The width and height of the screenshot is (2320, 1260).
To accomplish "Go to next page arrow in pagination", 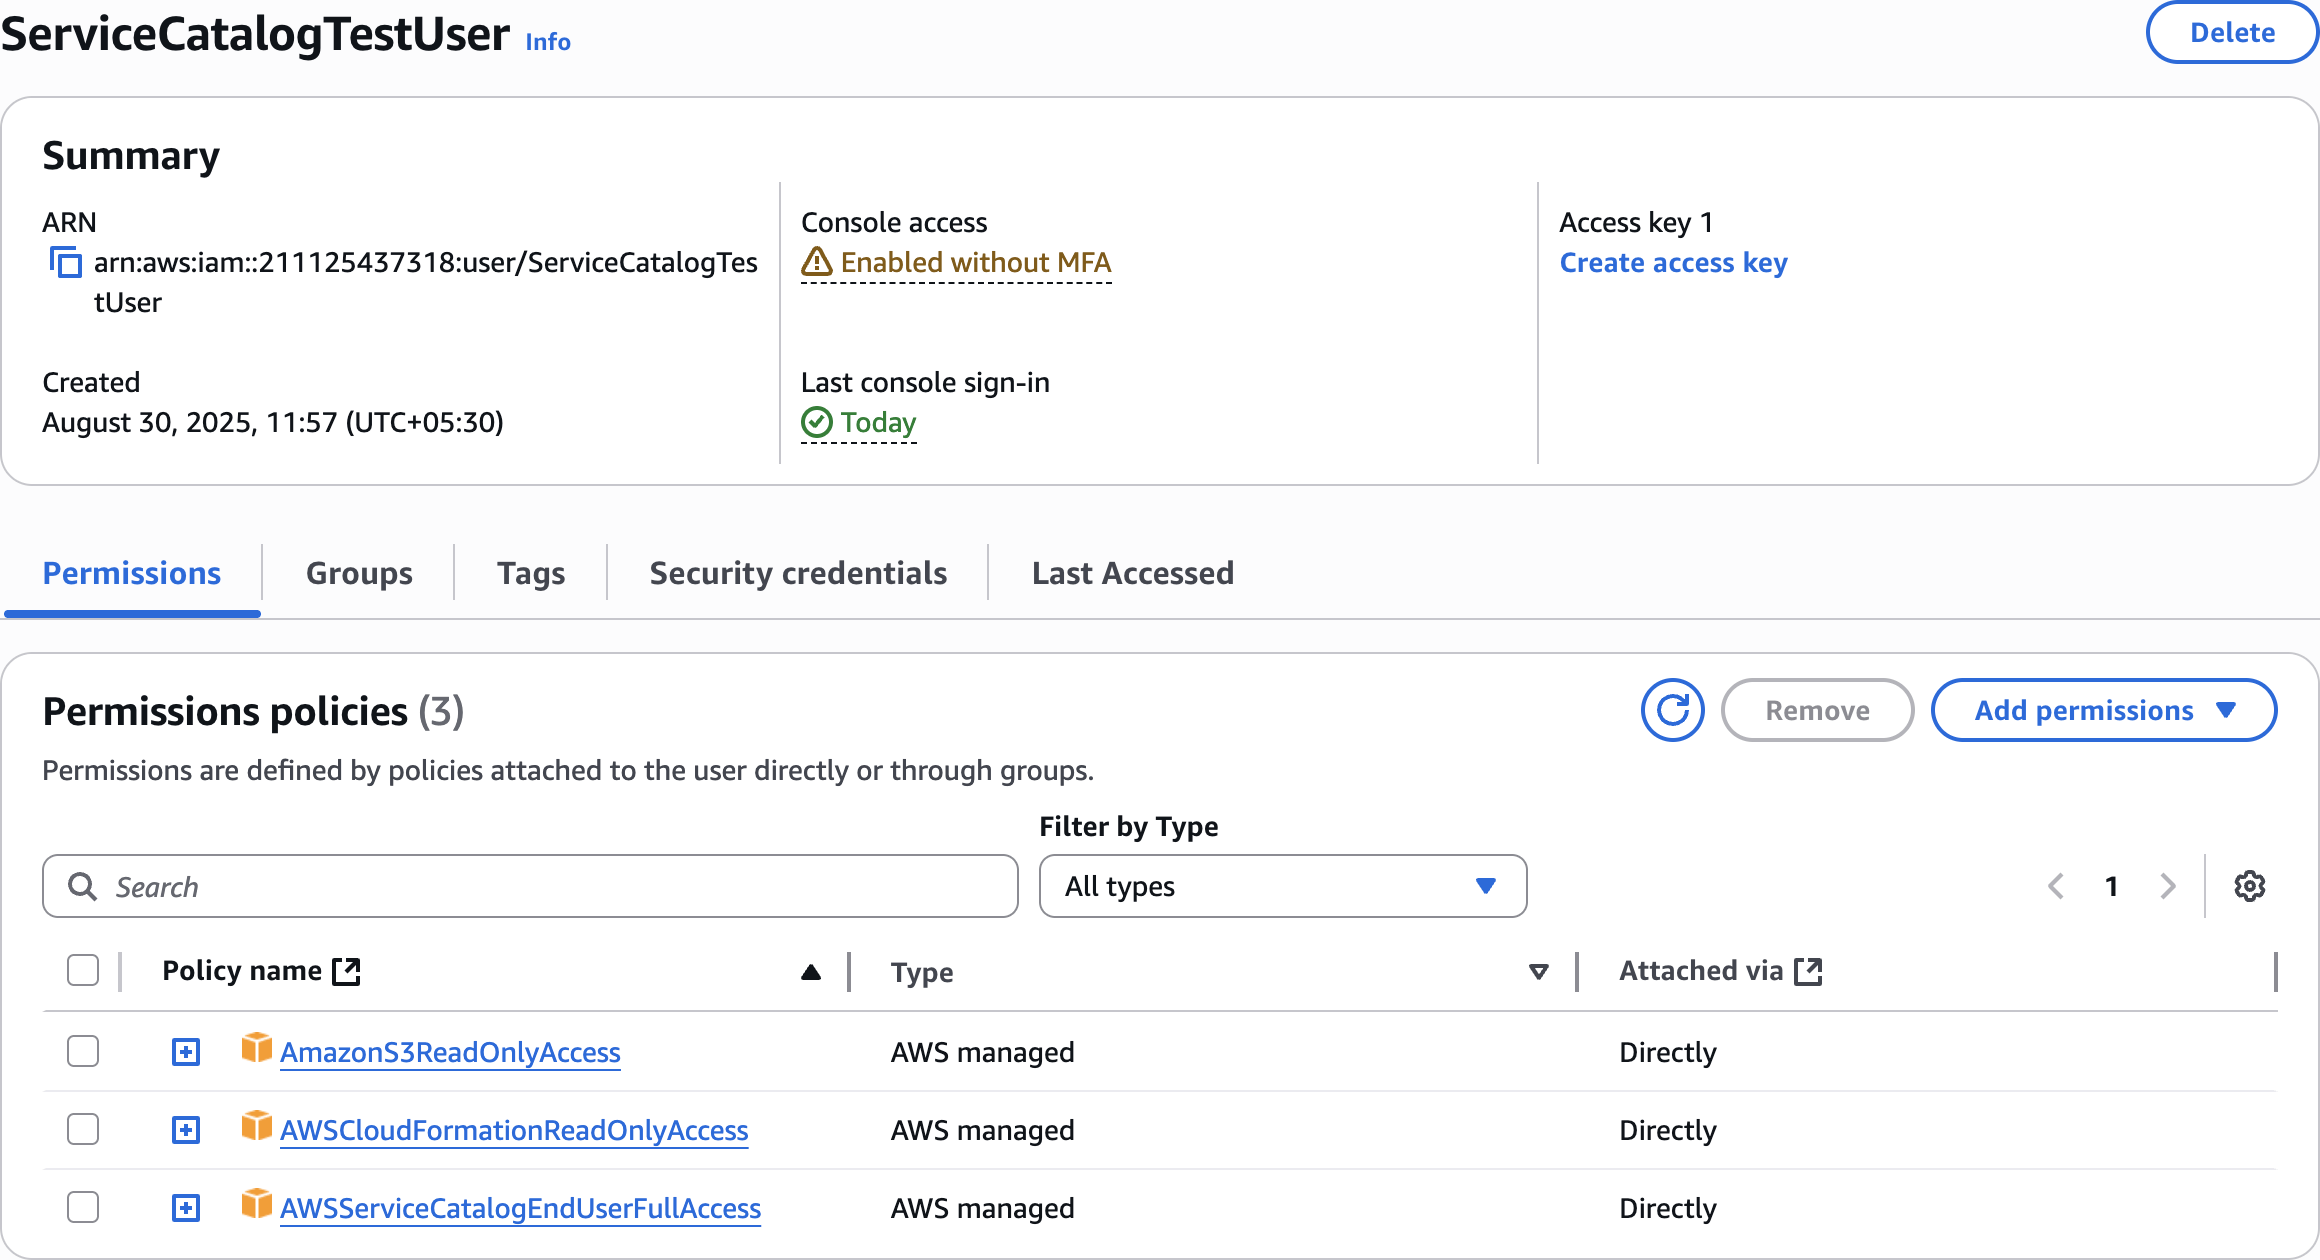I will pyautogui.click(x=2167, y=886).
